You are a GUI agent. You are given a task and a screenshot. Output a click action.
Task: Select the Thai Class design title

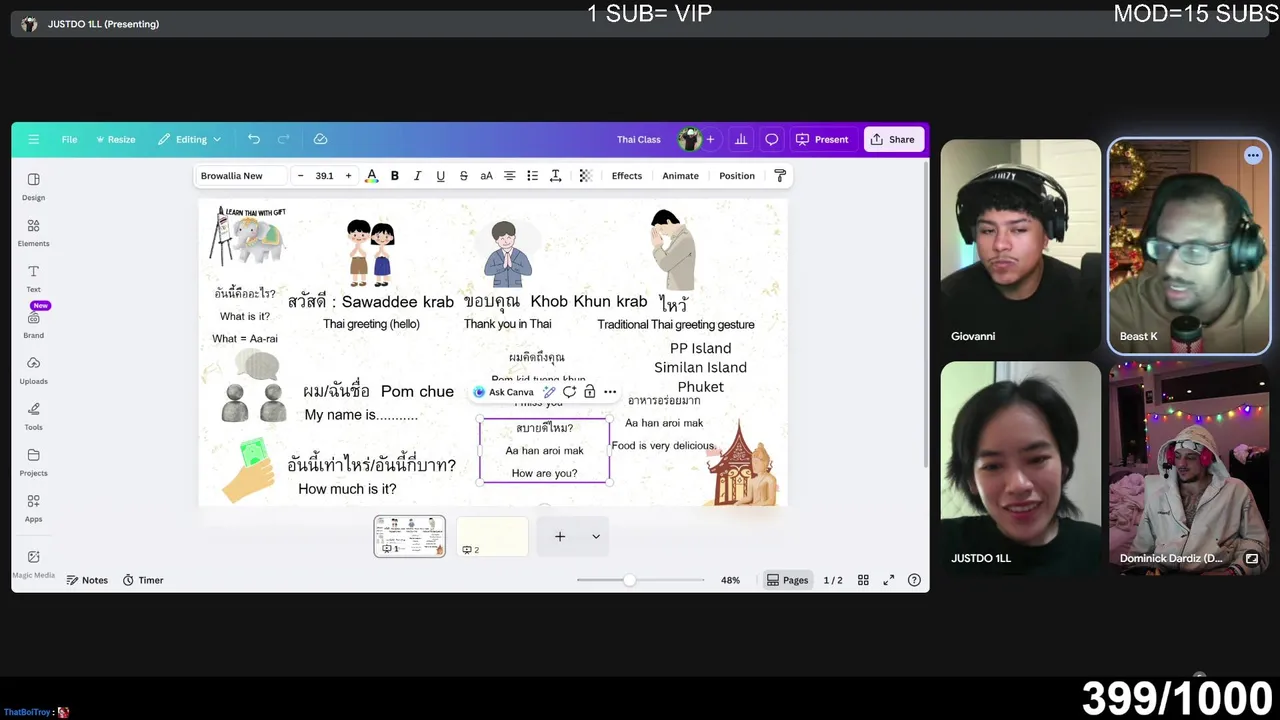(x=639, y=140)
